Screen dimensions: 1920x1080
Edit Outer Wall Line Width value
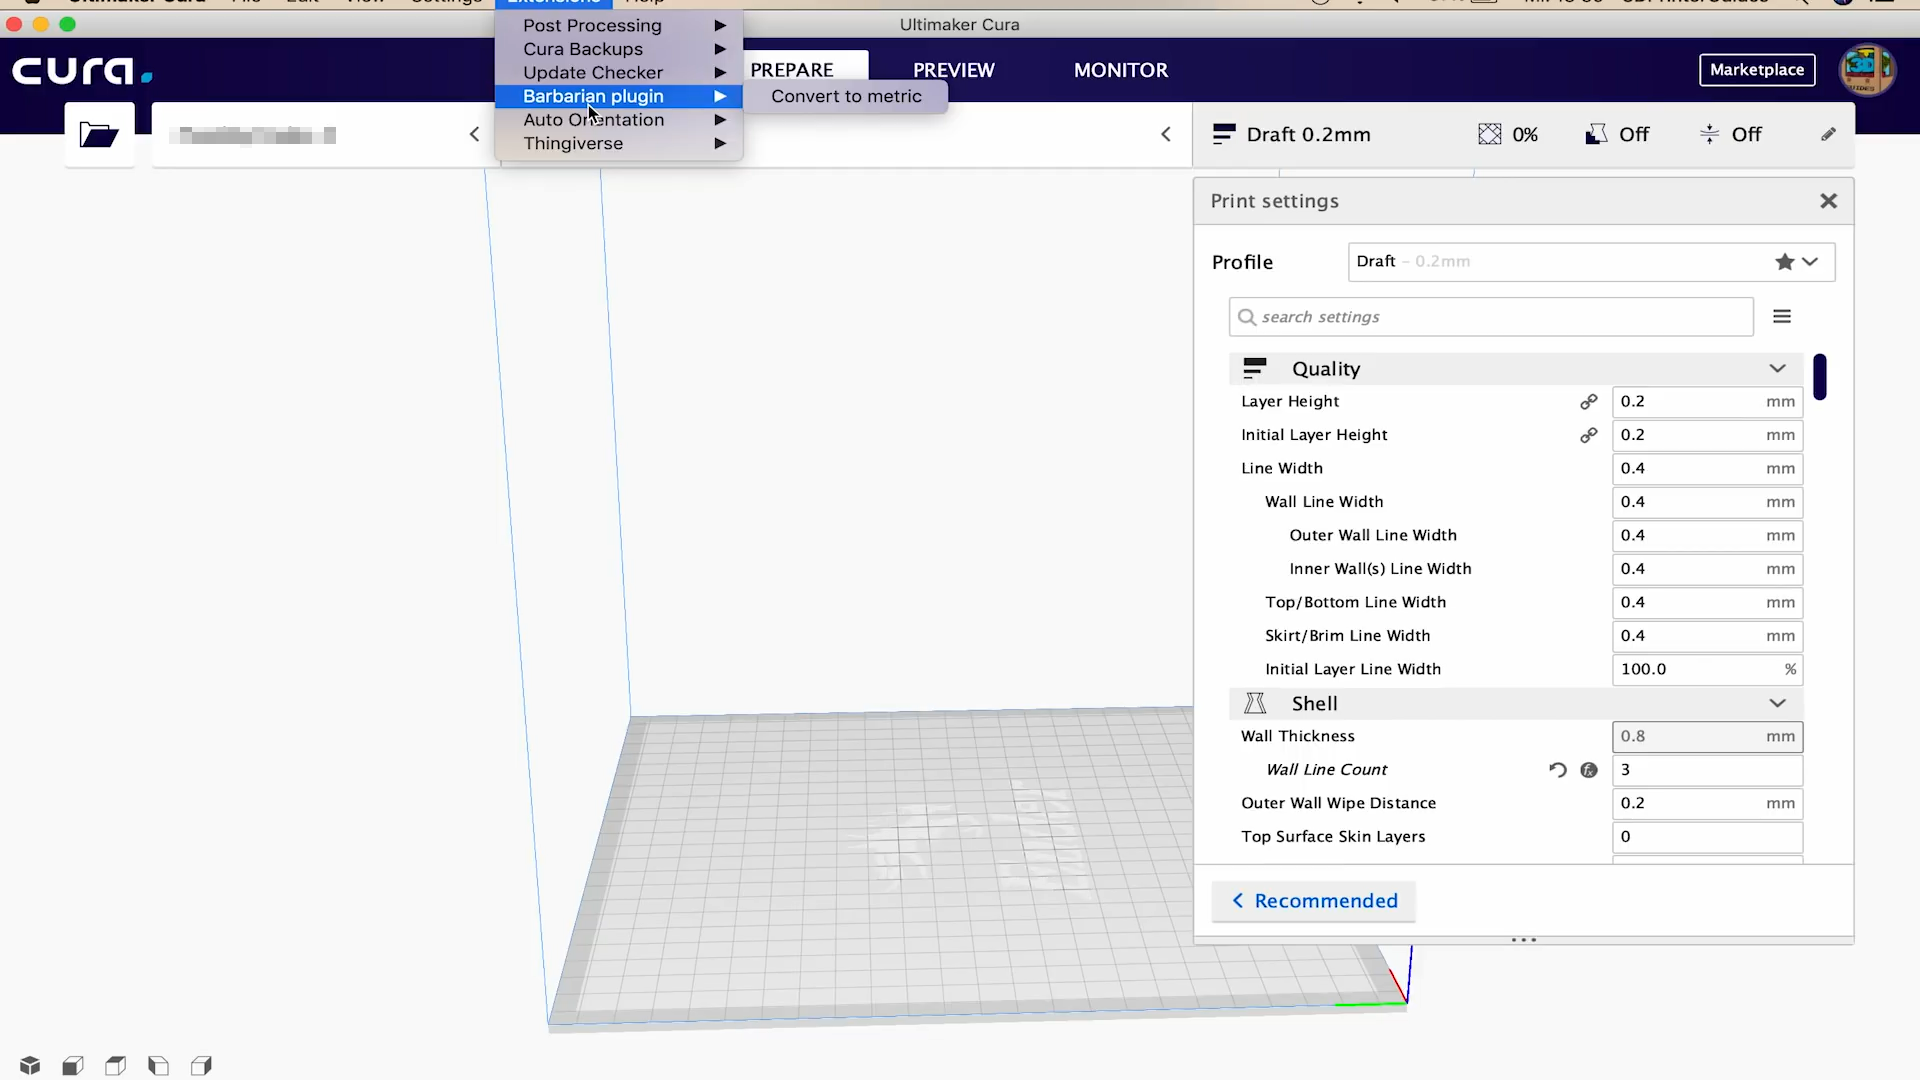(x=1707, y=536)
